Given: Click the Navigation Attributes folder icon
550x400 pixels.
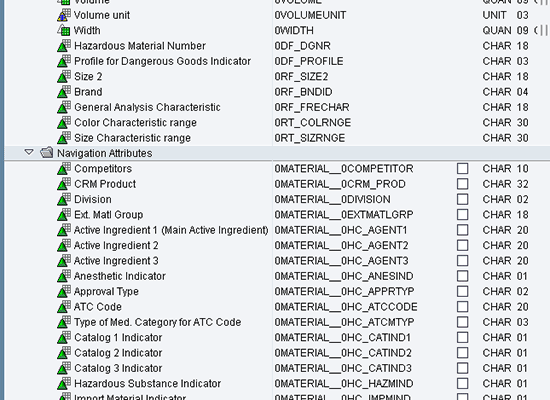Looking at the screenshot, I should 46,153.
